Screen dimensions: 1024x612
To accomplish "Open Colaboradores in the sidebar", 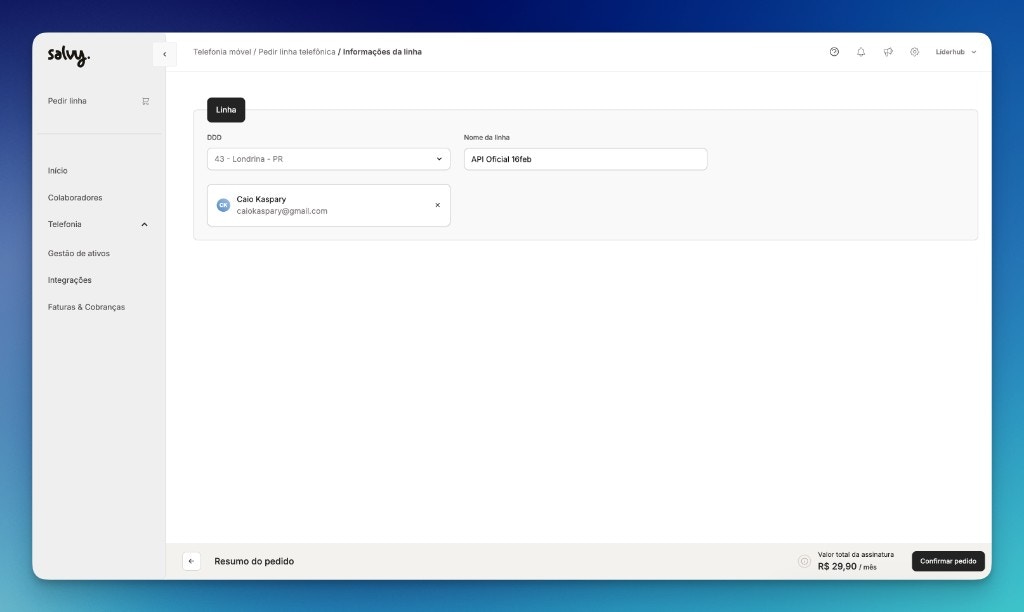I will [x=75, y=197].
